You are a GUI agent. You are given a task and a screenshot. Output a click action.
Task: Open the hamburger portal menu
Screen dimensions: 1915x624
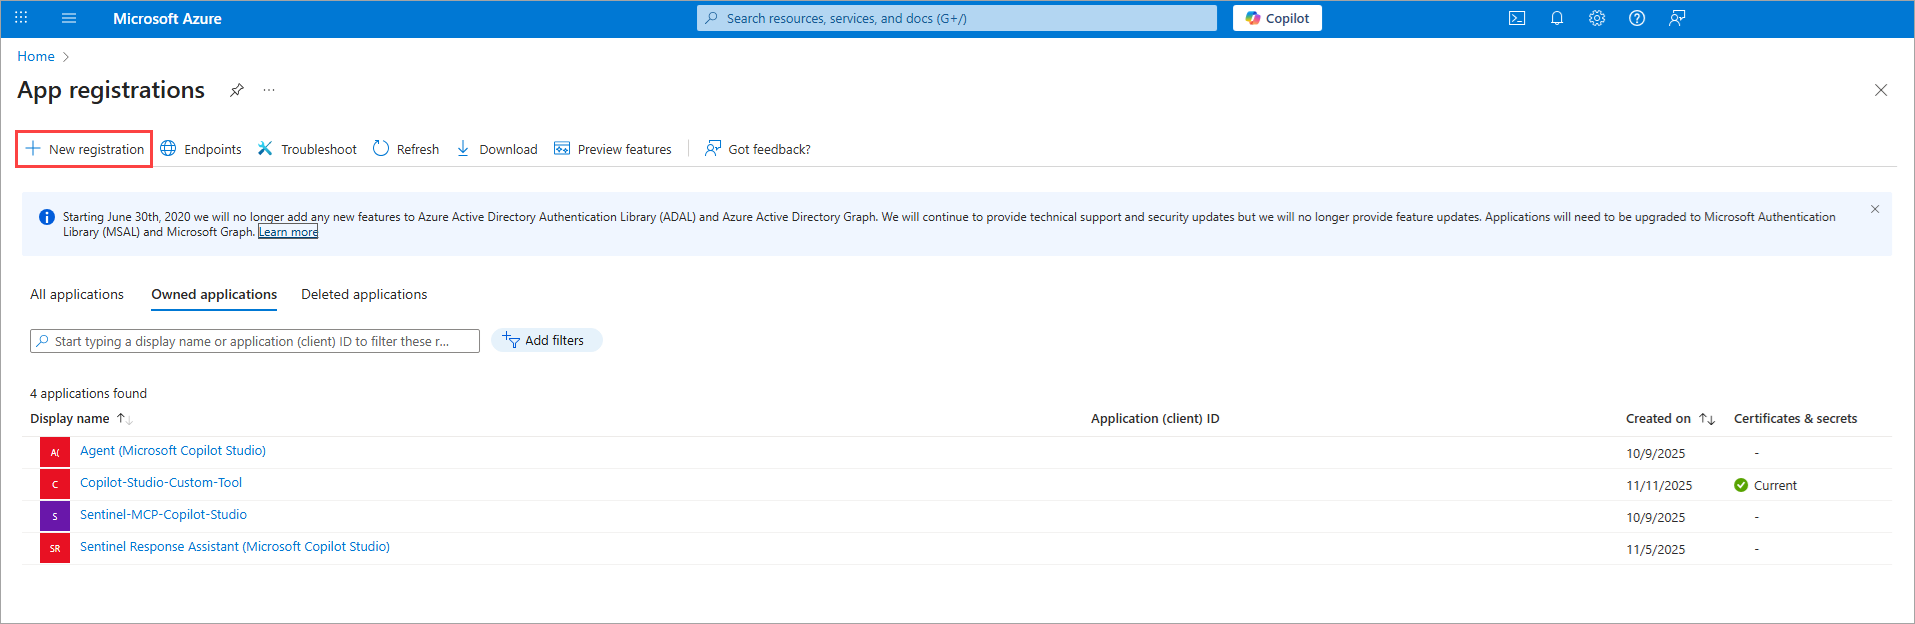[x=69, y=18]
